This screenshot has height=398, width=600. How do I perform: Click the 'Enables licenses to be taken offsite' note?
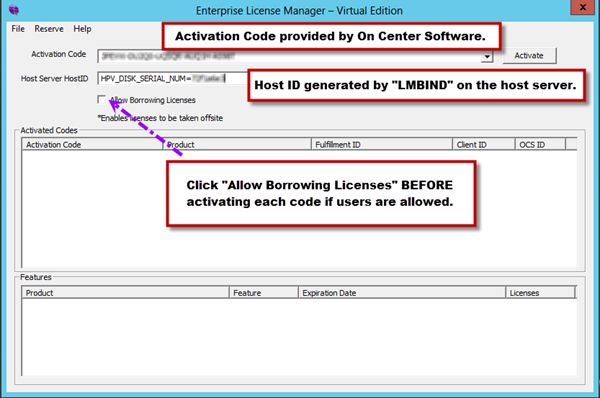point(160,118)
